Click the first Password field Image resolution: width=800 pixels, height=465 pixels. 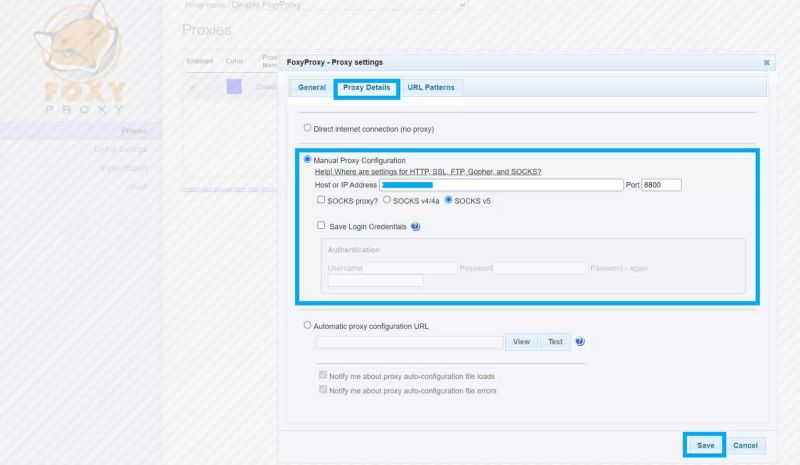pyautogui.click(x=540, y=268)
